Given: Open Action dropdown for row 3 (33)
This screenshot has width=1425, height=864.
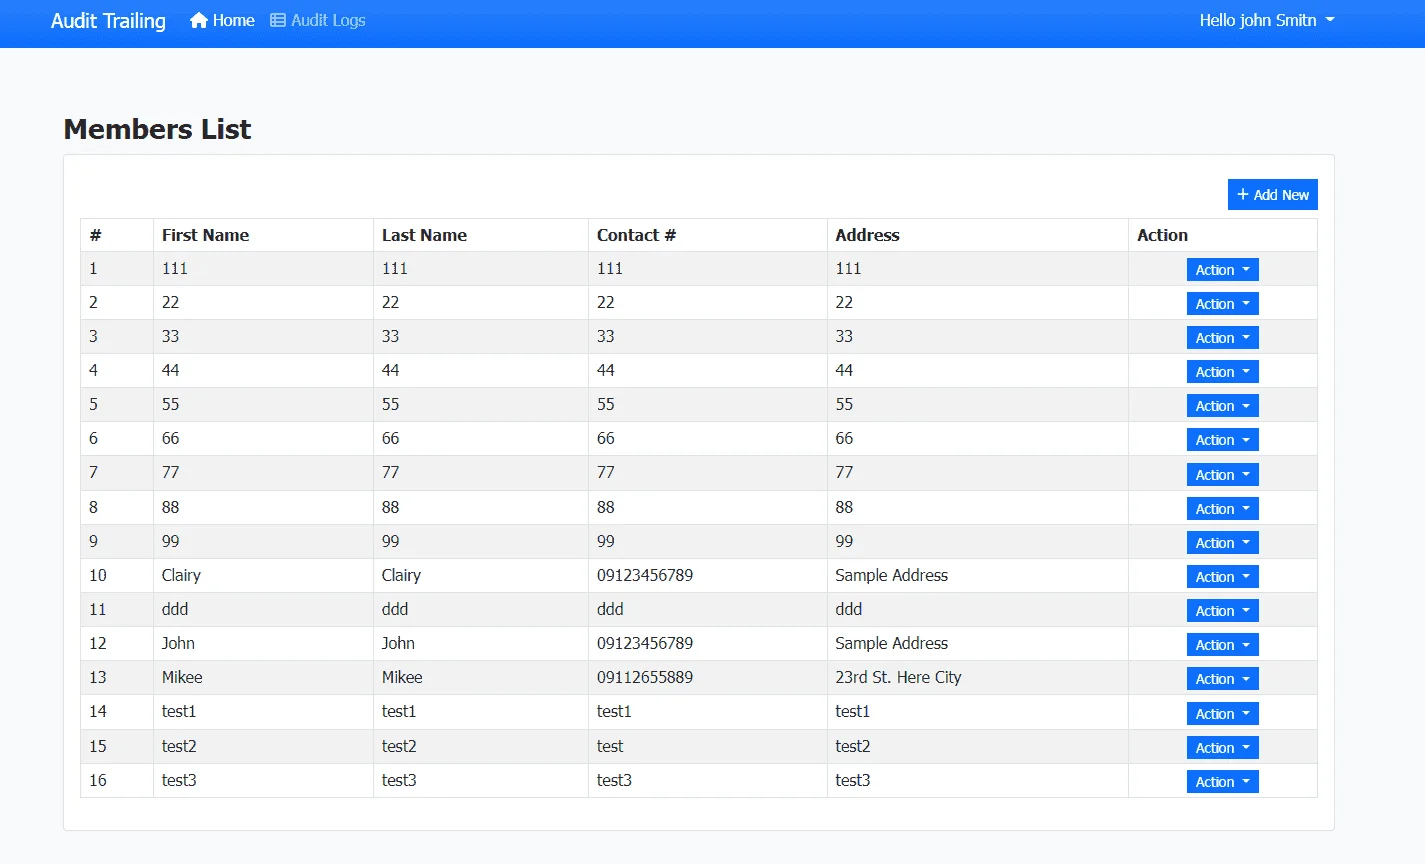Looking at the screenshot, I should 1222,338.
